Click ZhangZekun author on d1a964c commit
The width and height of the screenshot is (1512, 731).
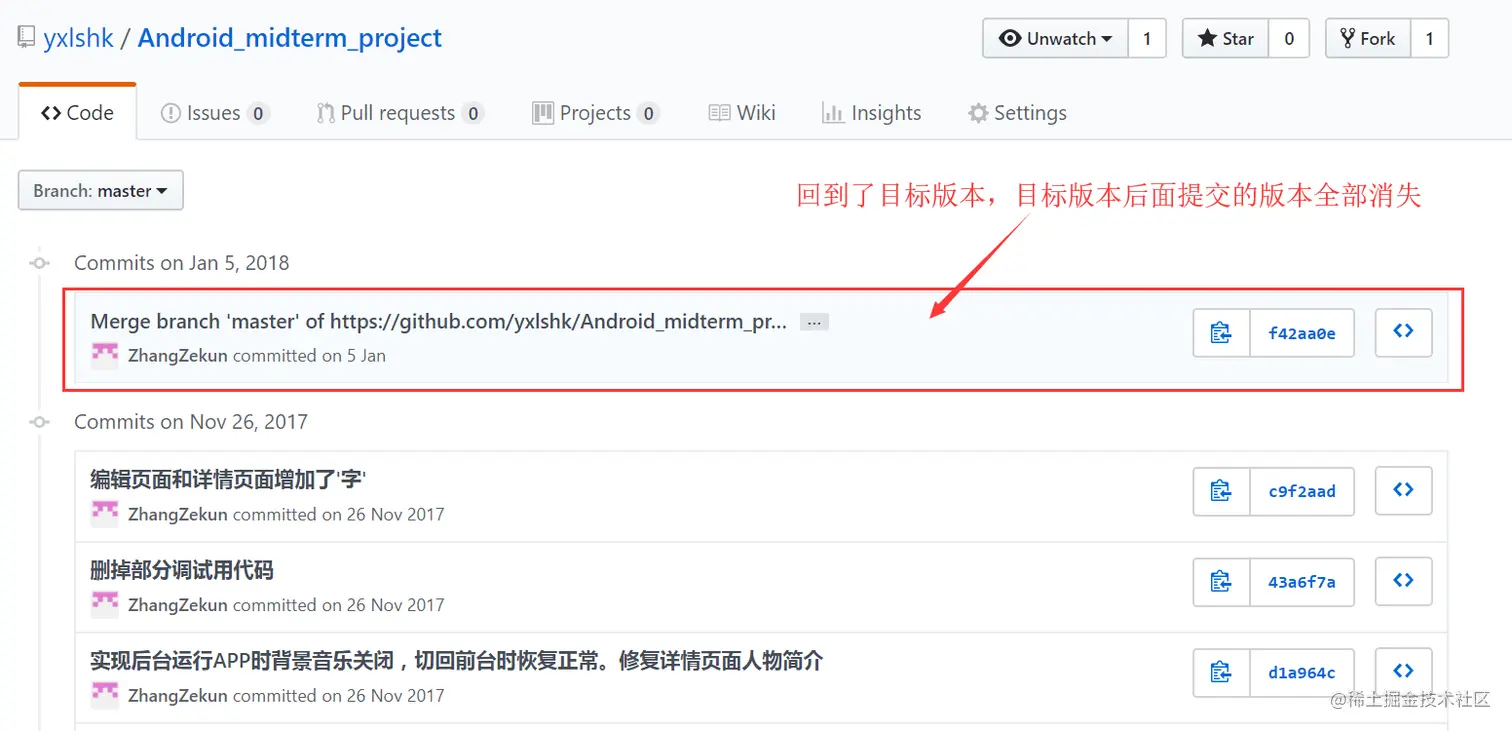[178, 696]
